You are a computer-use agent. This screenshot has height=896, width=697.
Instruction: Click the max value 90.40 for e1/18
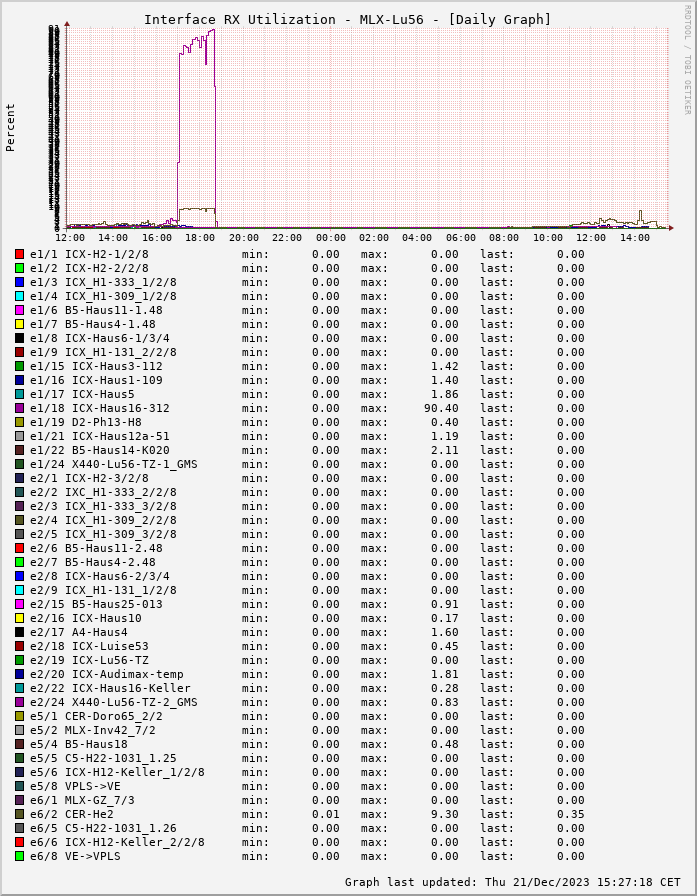pyautogui.click(x=441, y=408)
